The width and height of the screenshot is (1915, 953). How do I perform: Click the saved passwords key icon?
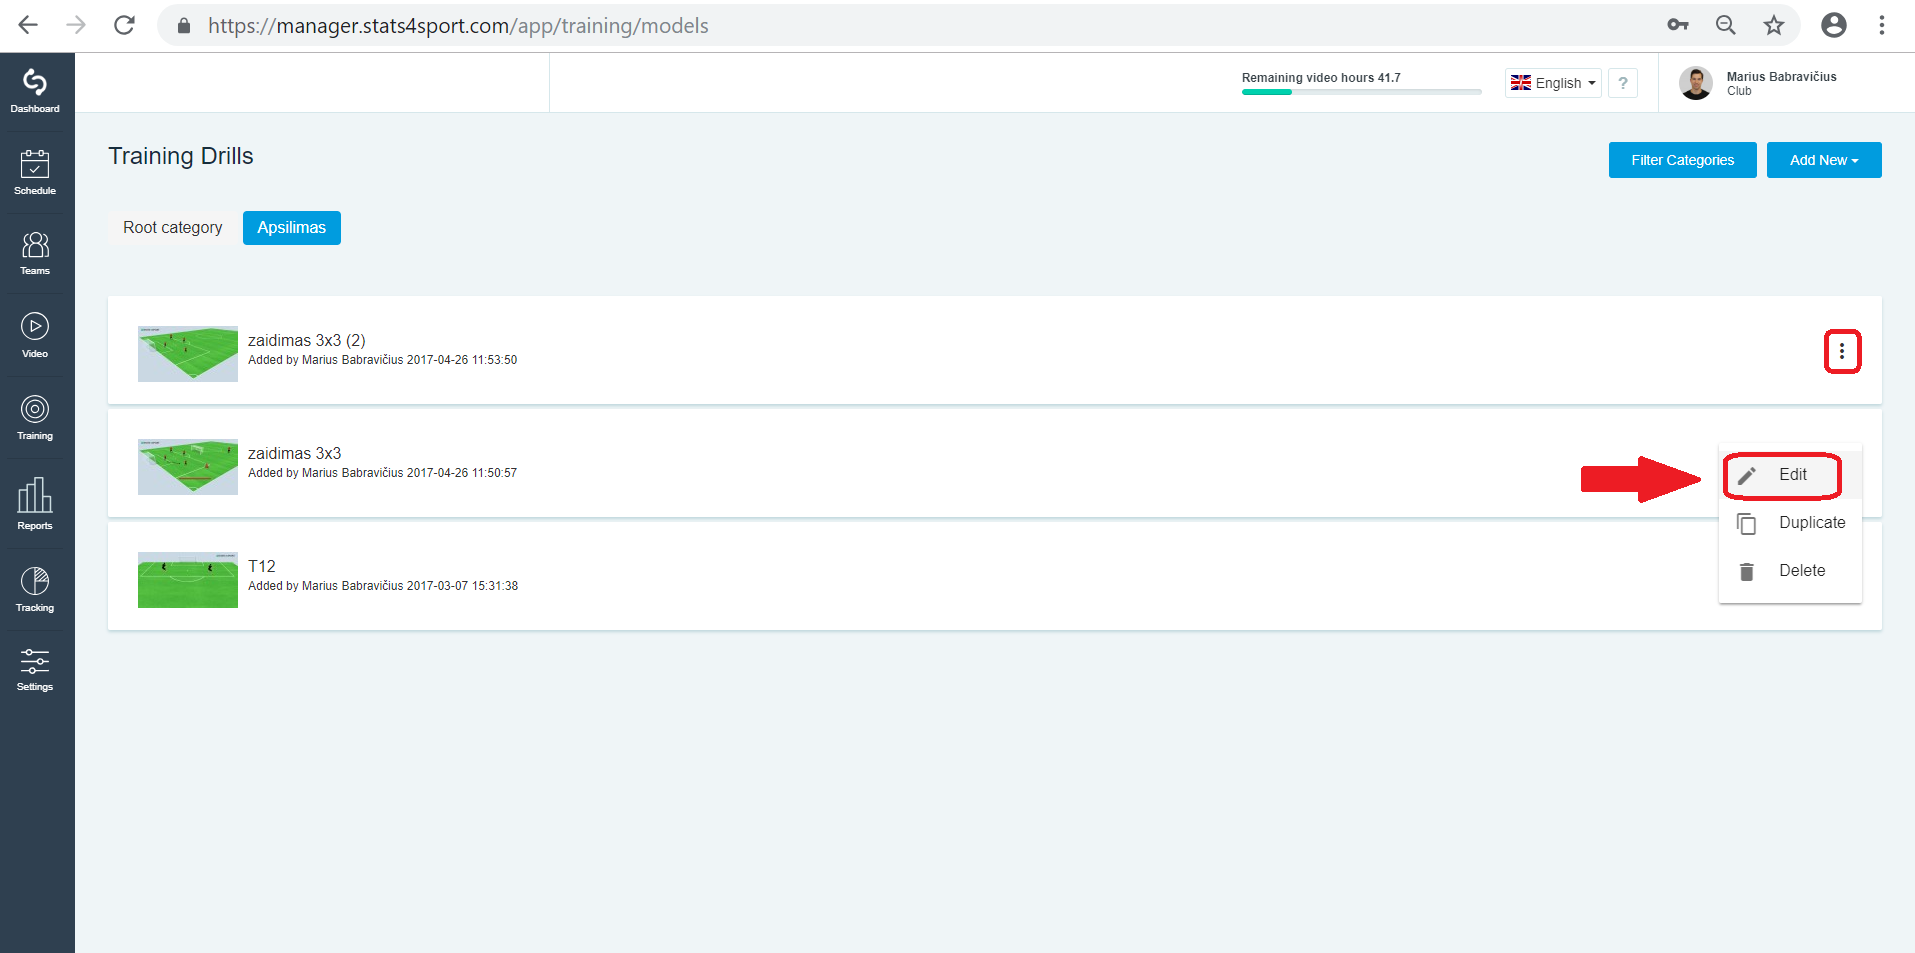tap(1678, 25)
